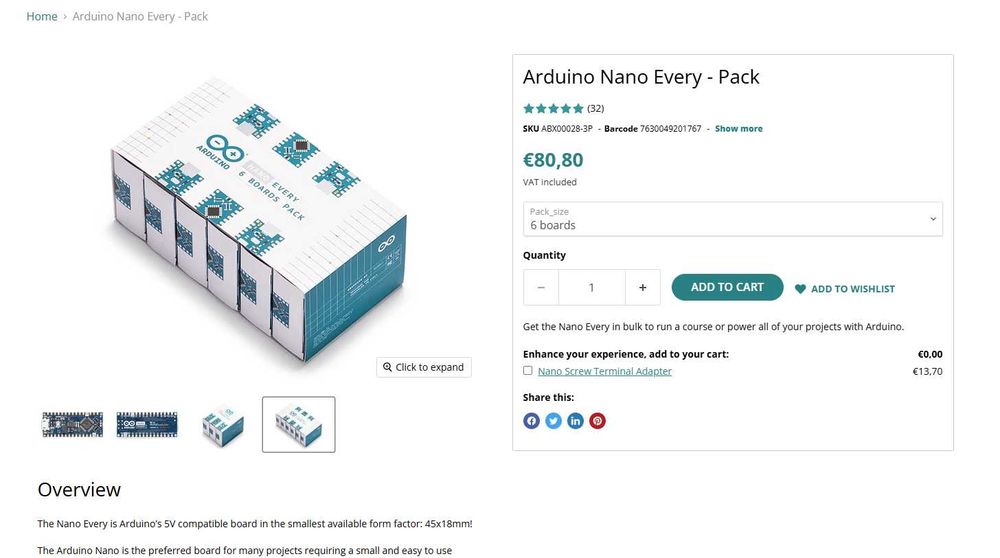This screenshot has width=1000, height=558.
Task: Select second board bottom-view thumbnail
Action: coord(147,424)
